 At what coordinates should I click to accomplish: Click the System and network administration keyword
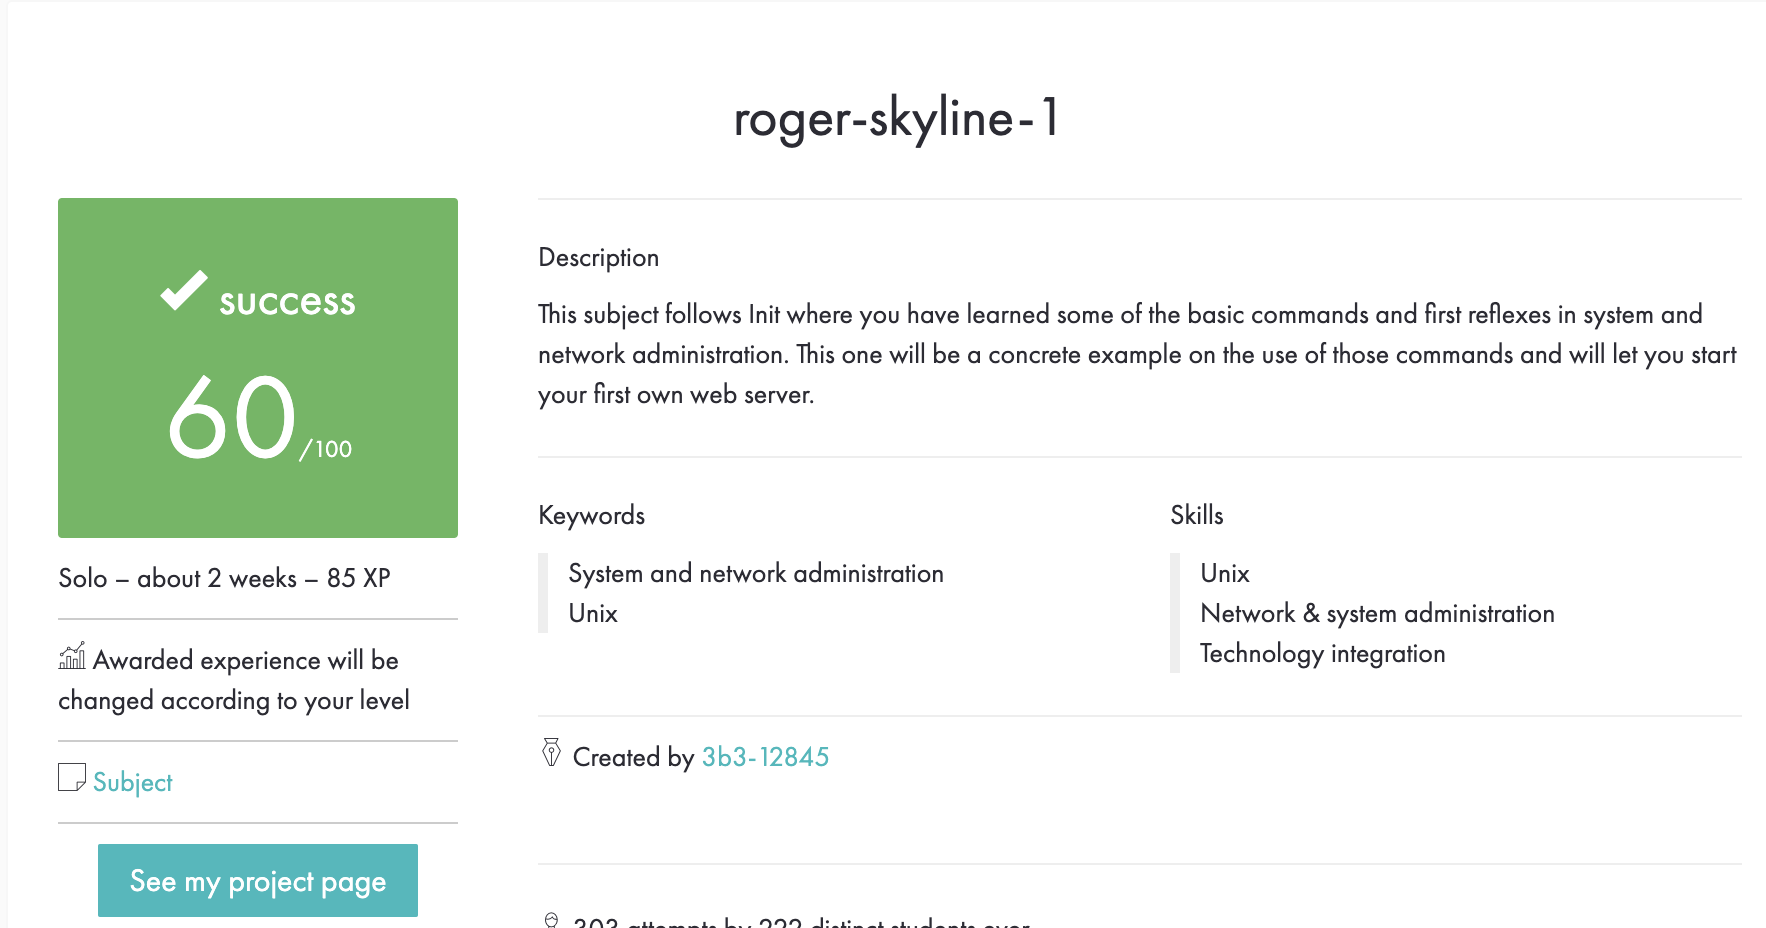tap(755, 573)
